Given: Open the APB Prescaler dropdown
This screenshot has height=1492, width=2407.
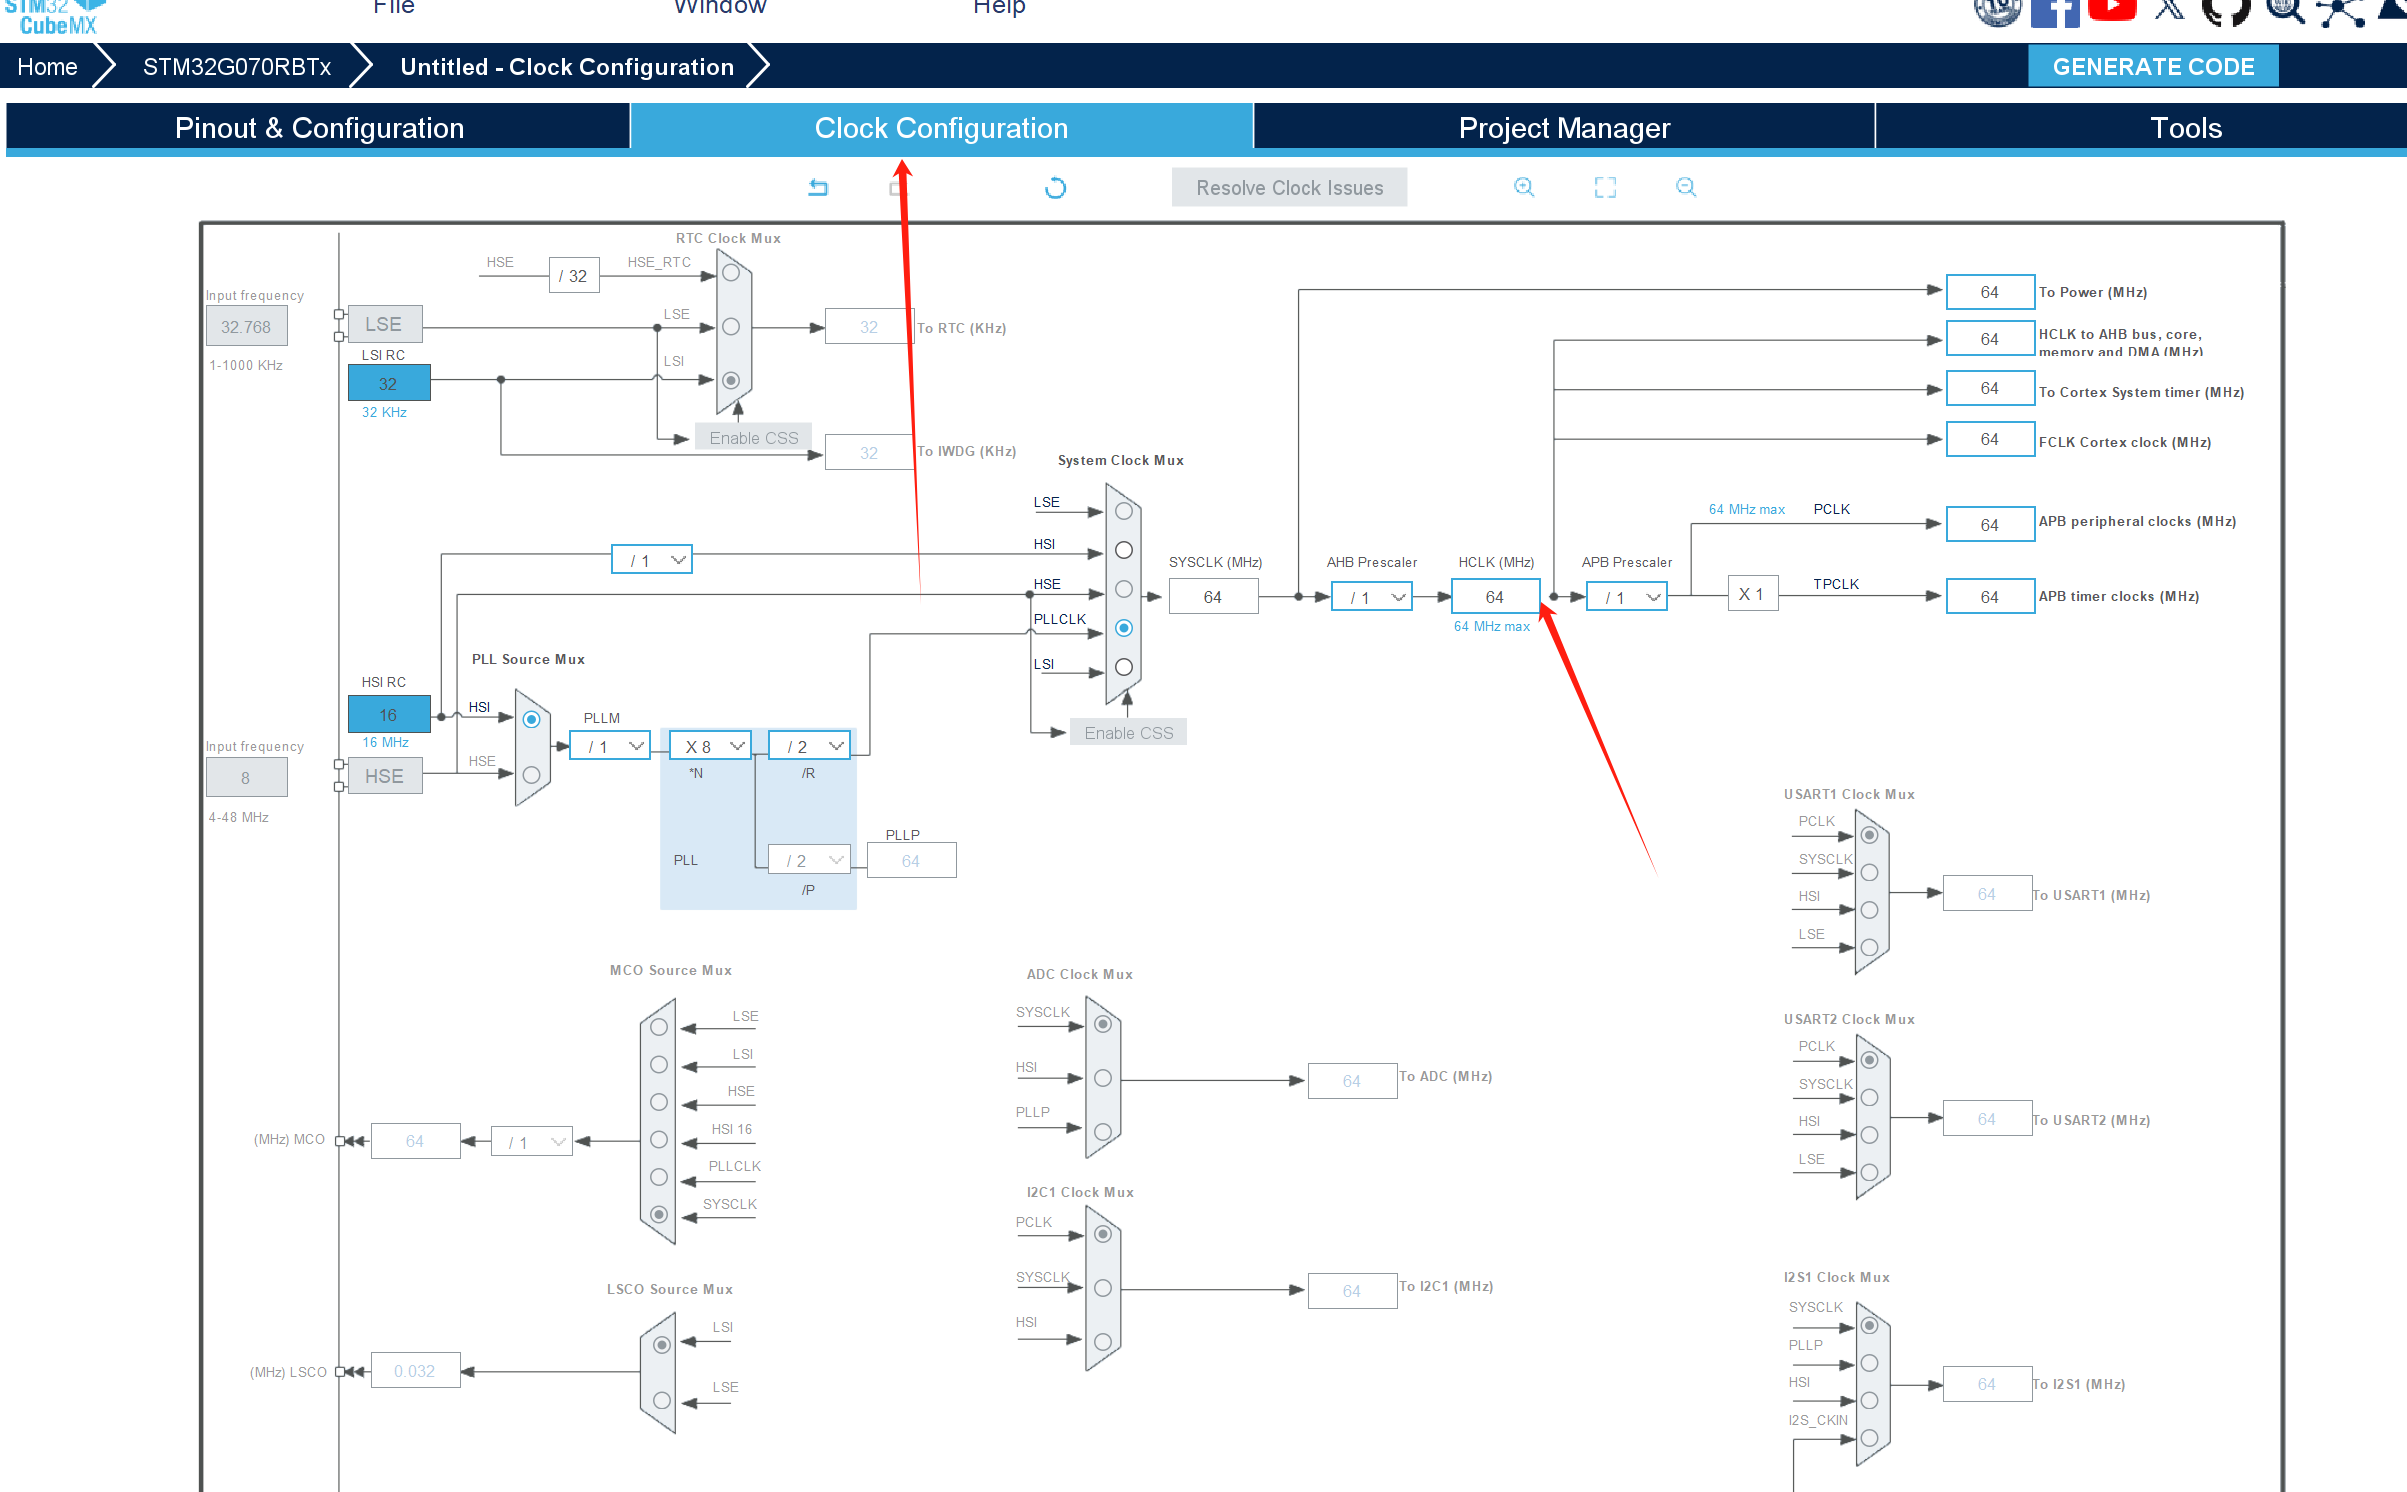Looking at the screenshot, I should [x=1626, y=597].
